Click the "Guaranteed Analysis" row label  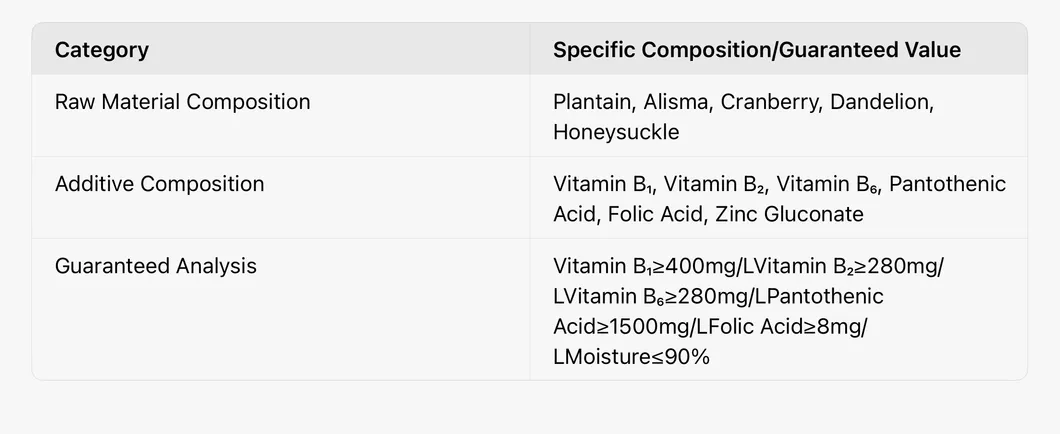tap(155, 266)
